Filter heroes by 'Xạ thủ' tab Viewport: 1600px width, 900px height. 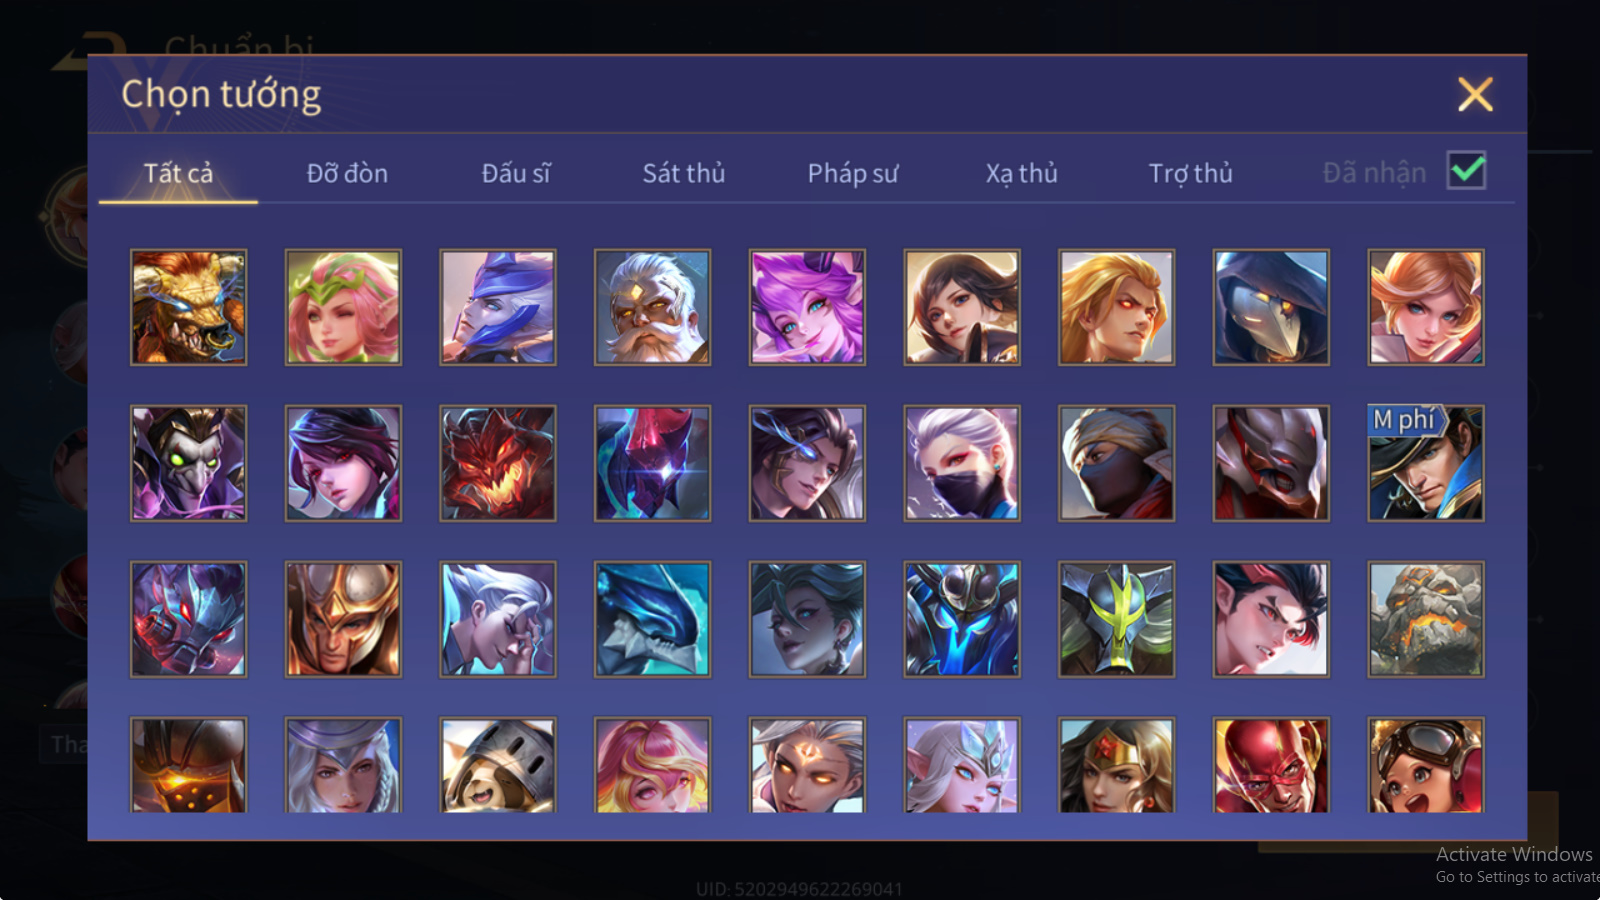click(1021, 173)
